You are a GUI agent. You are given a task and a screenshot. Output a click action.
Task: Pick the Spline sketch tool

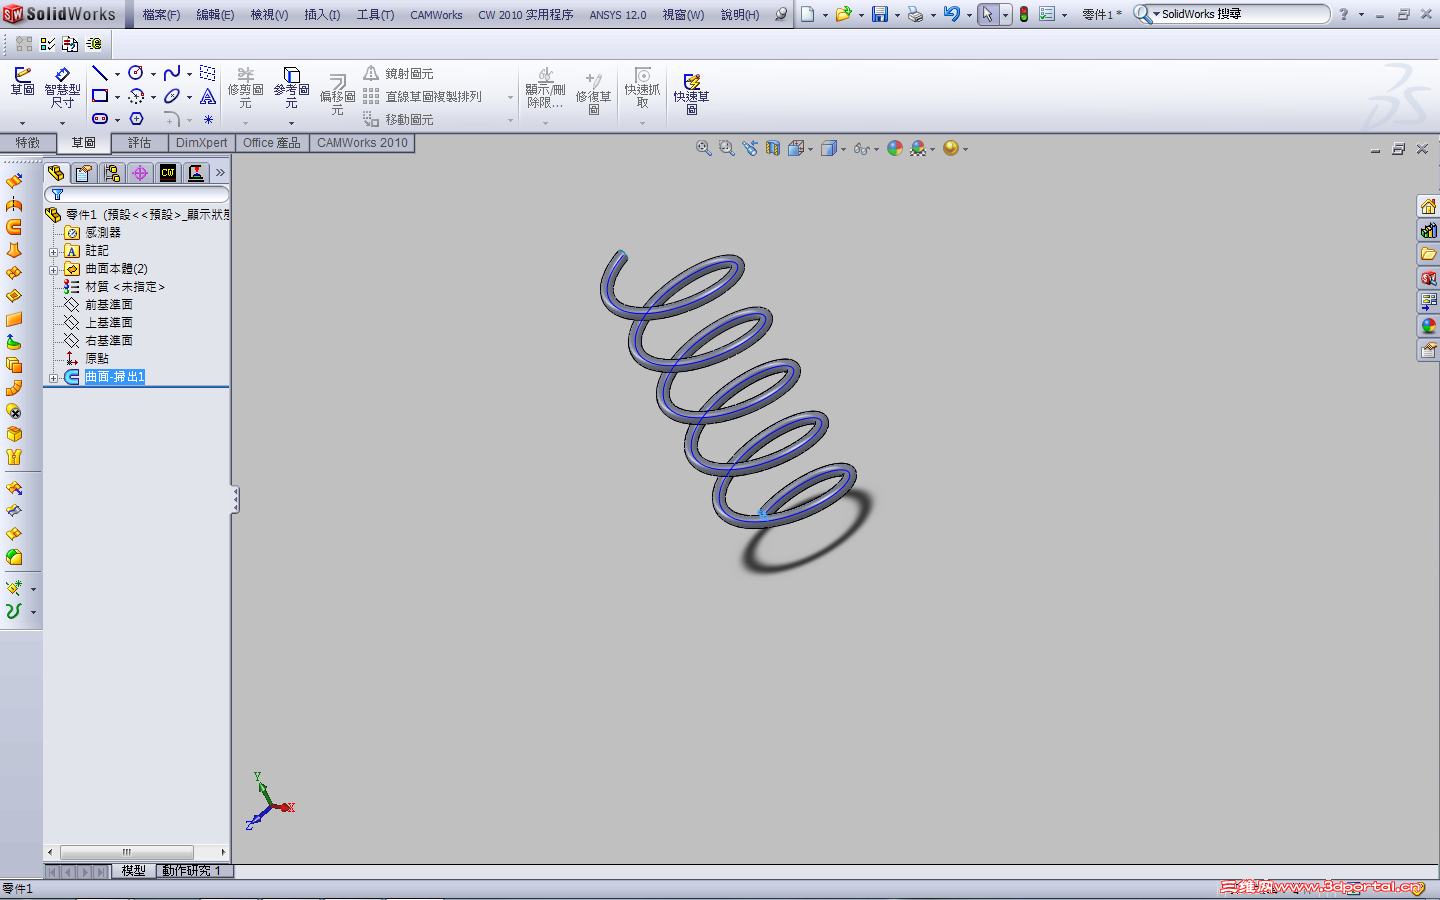[x=172, y=73]
